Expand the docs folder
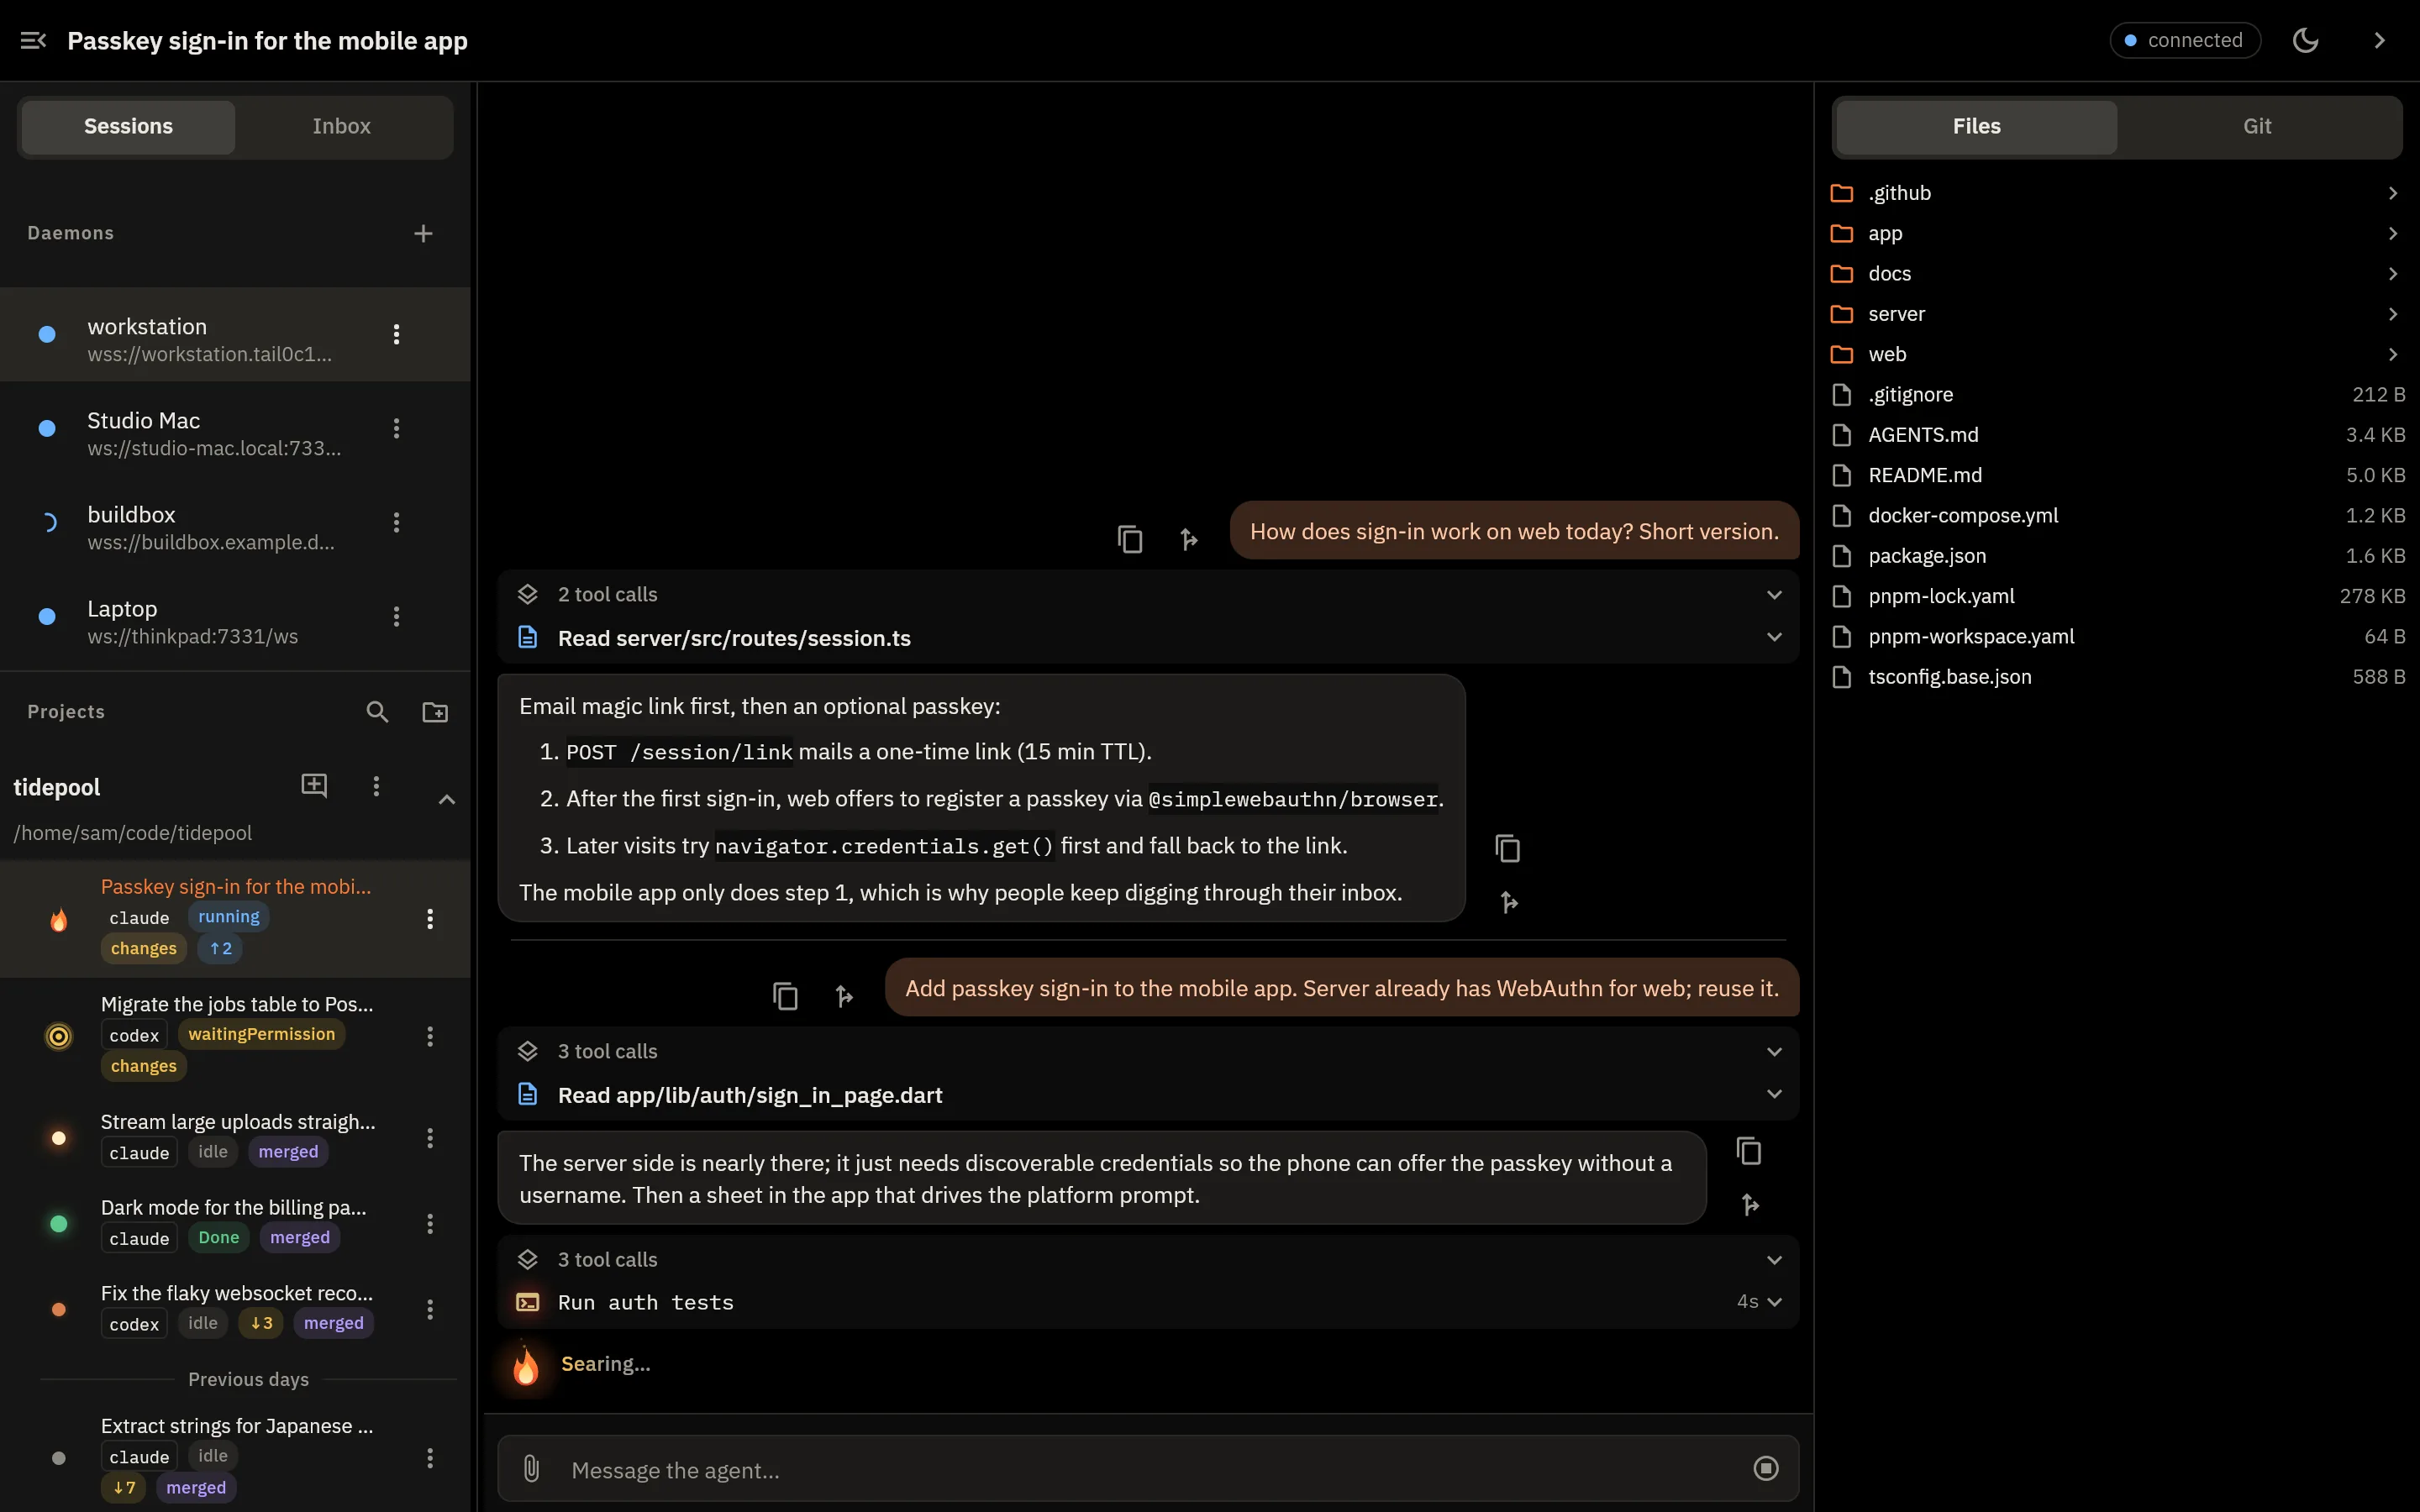2420x1512 pixels. tap(2117, 273)
